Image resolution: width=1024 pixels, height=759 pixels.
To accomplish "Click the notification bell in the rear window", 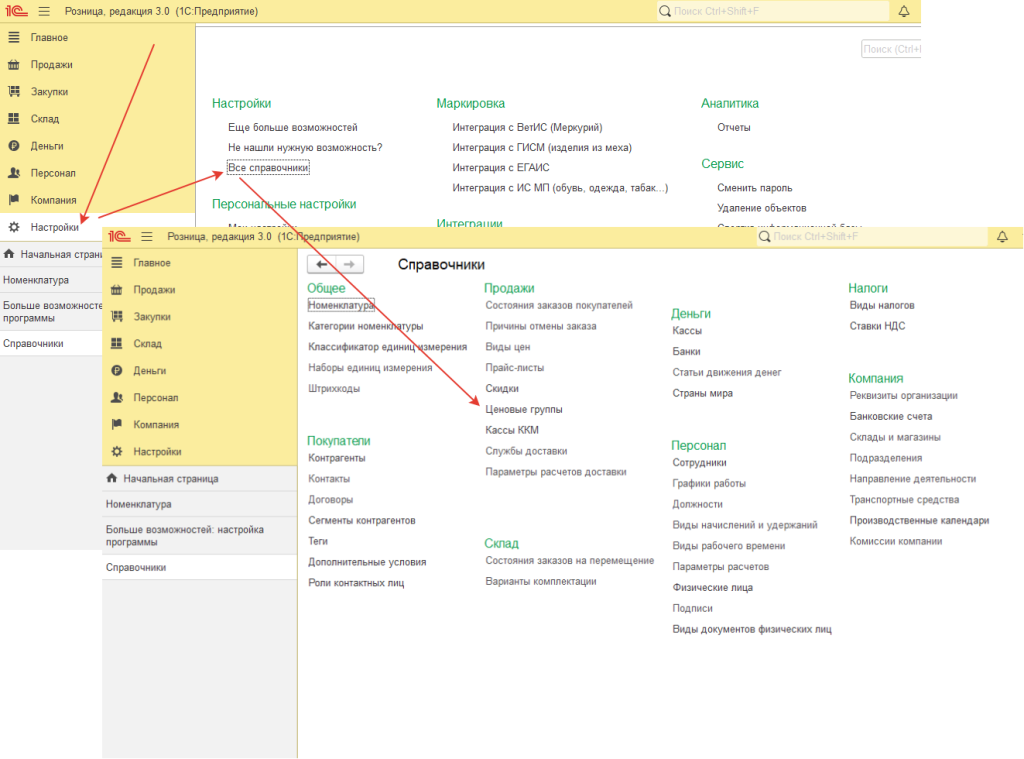I will click(x=904, y=11).
